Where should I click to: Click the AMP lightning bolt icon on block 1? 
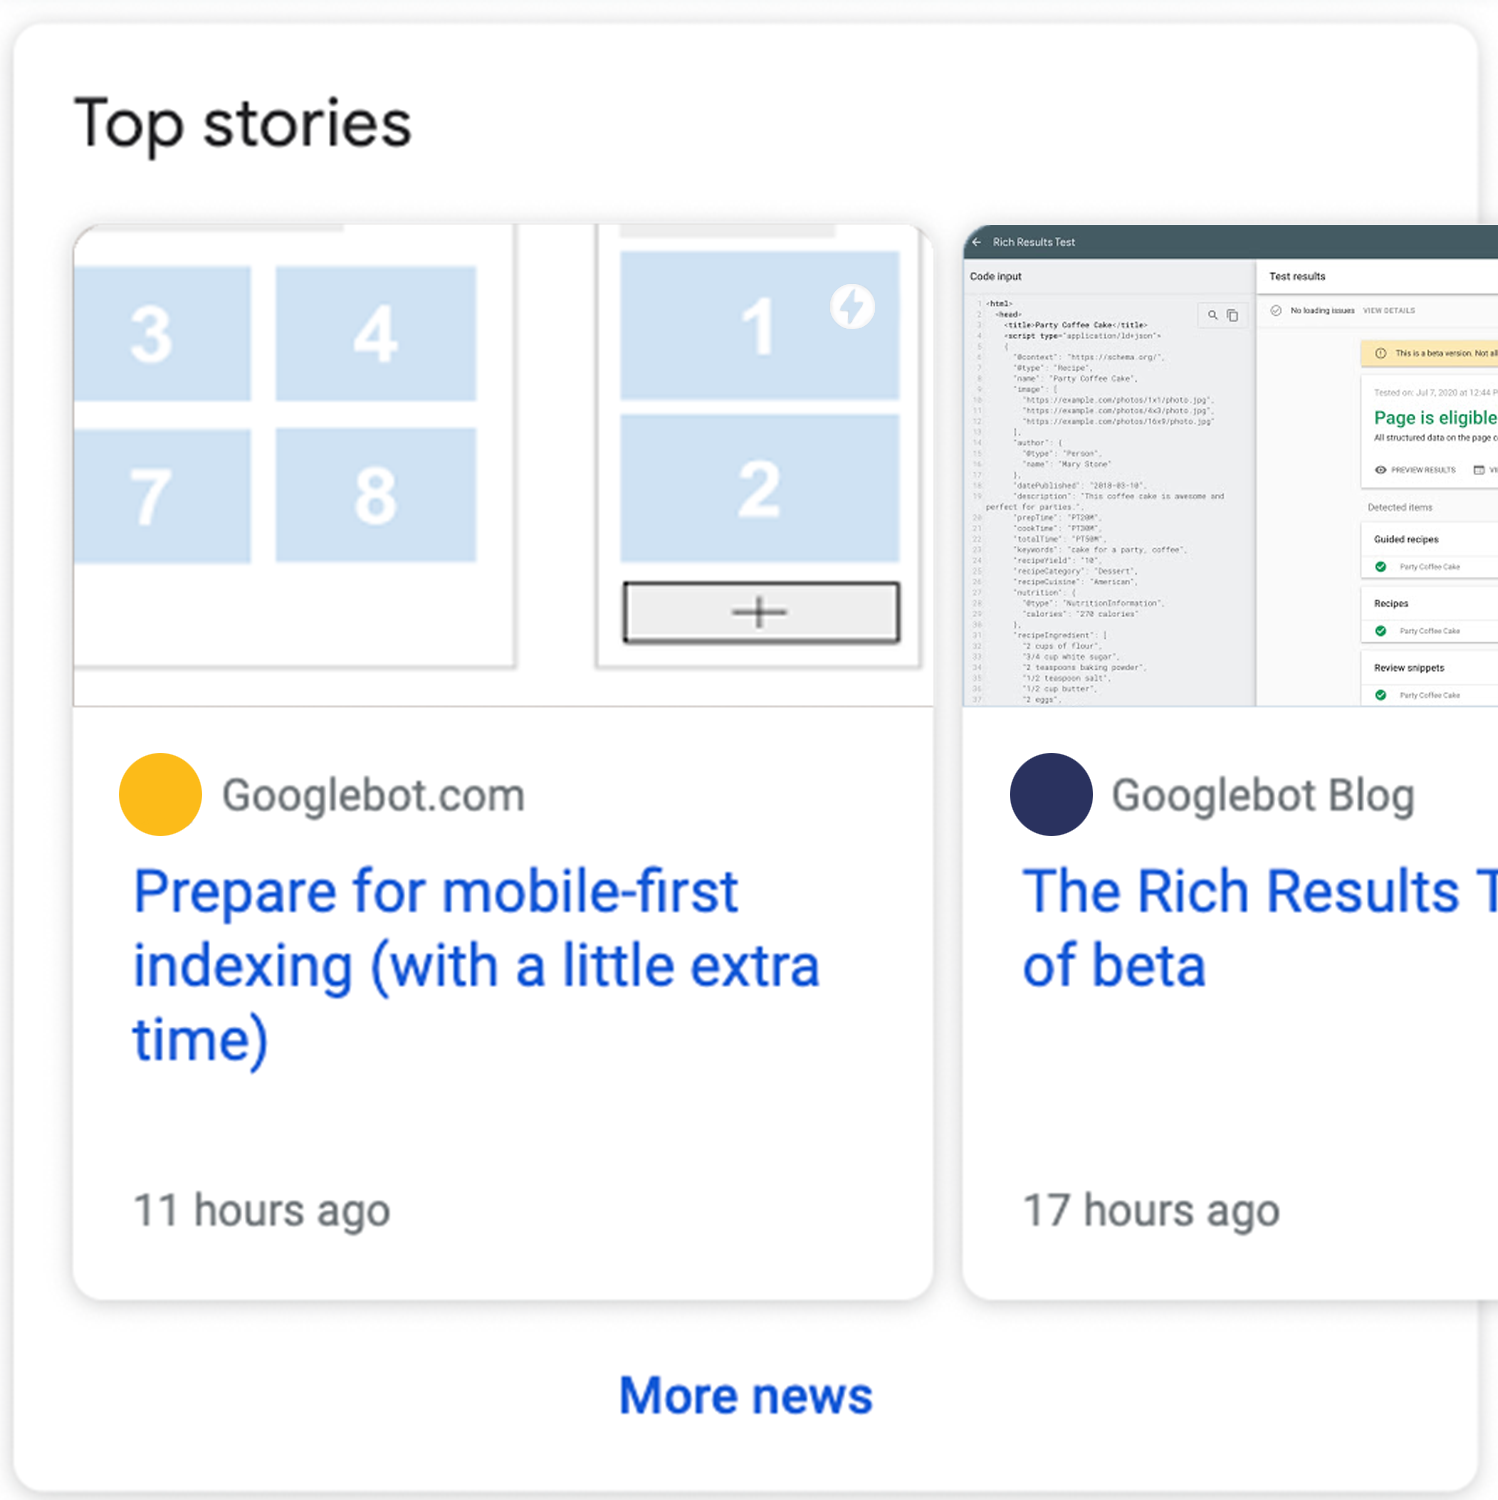point(852,306)
